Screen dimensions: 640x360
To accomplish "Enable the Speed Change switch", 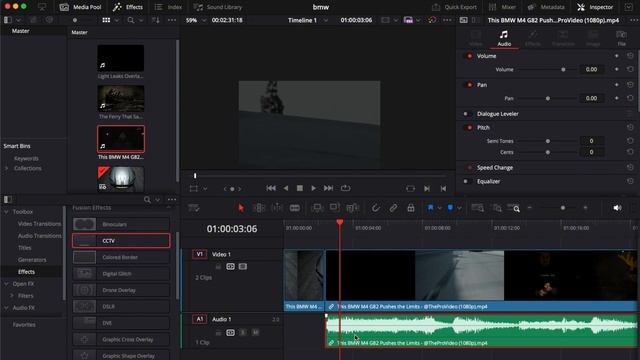I will pos(469,168).
